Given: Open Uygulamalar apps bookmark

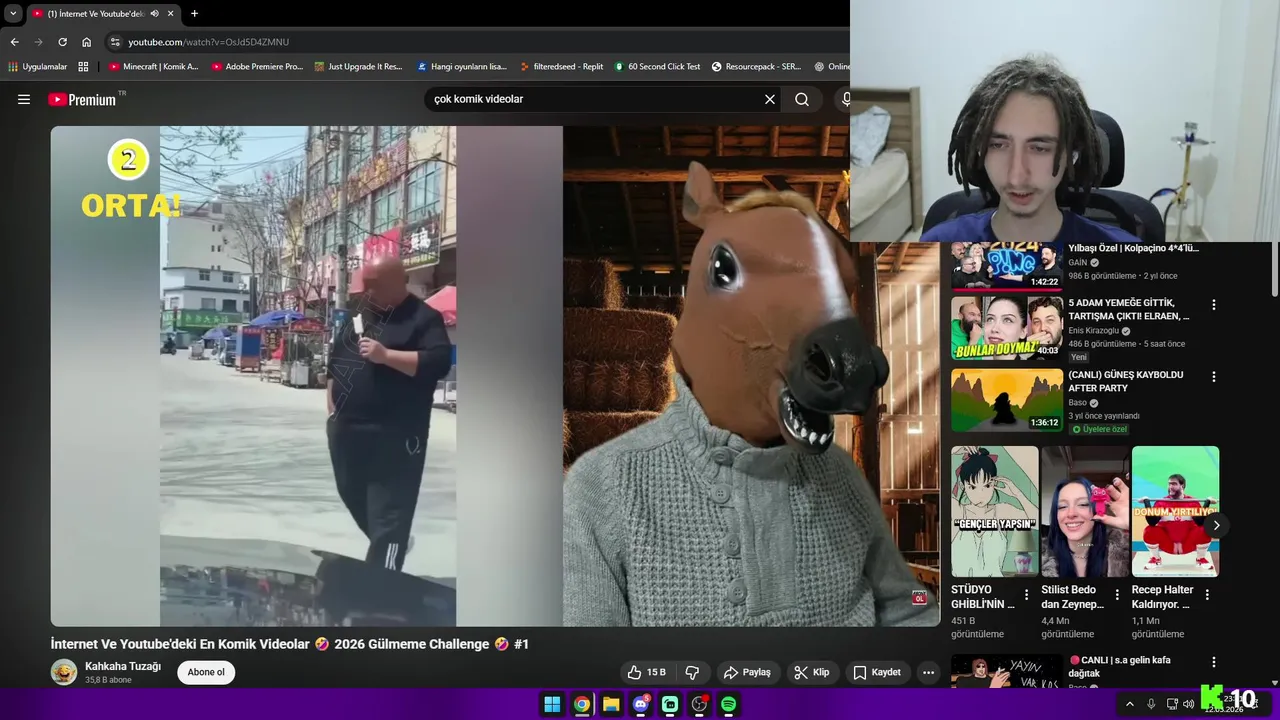Looking at the screenshot, I should 37,67.
